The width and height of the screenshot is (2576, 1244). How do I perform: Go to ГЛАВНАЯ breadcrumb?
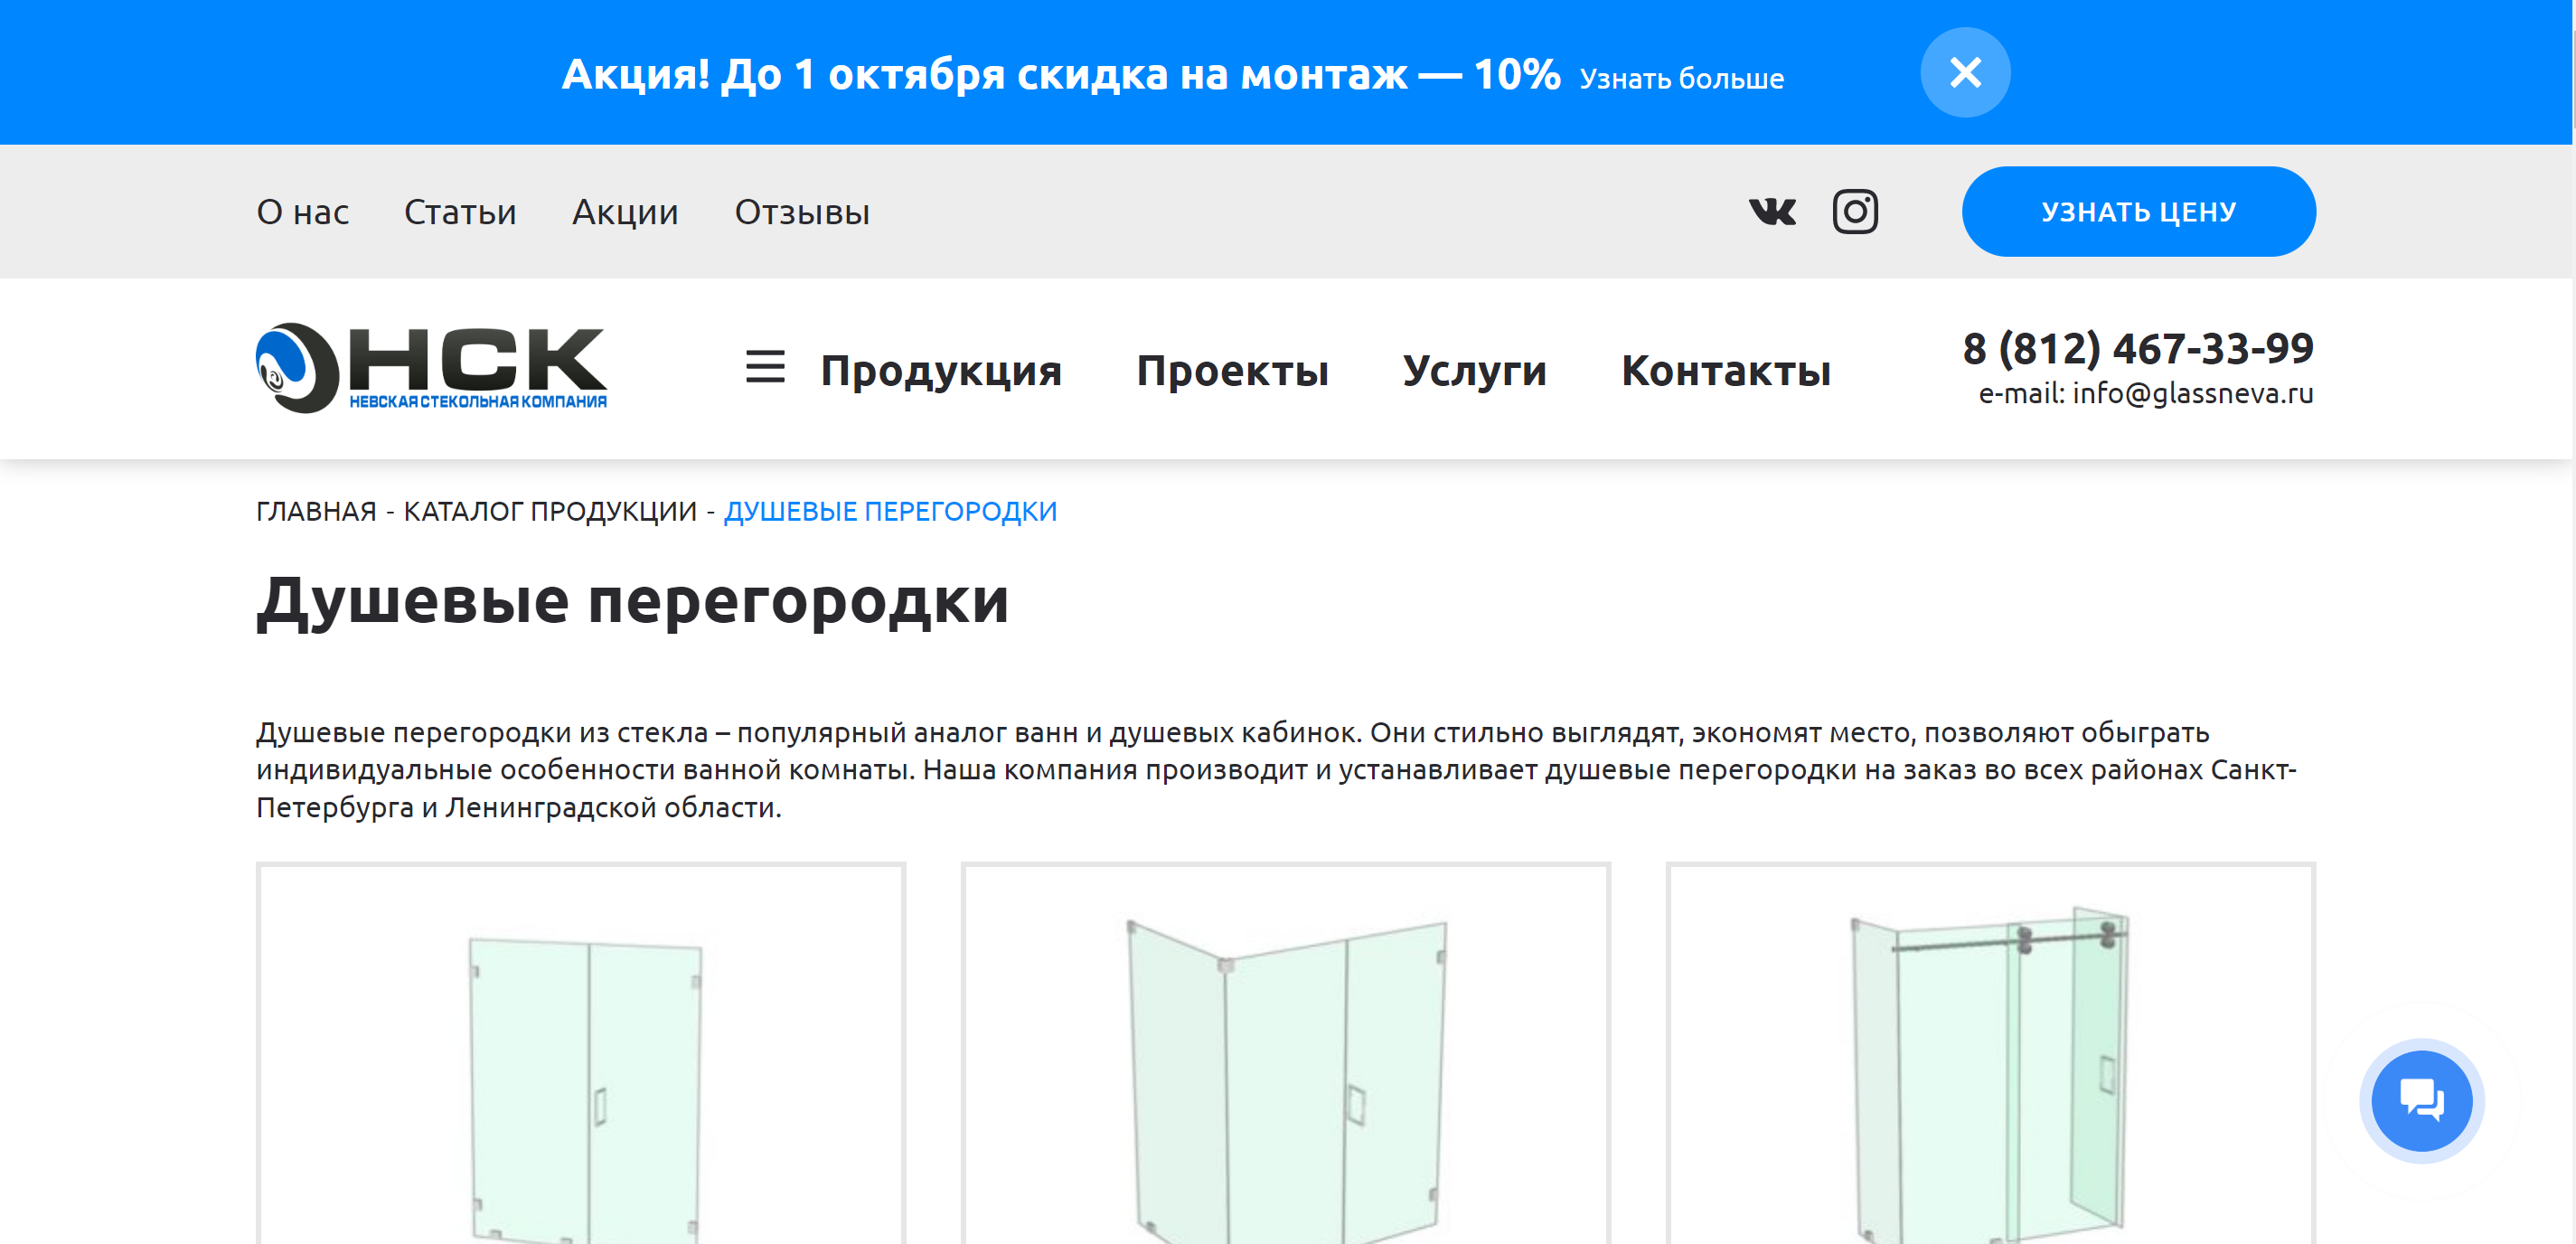pos(316,511)
